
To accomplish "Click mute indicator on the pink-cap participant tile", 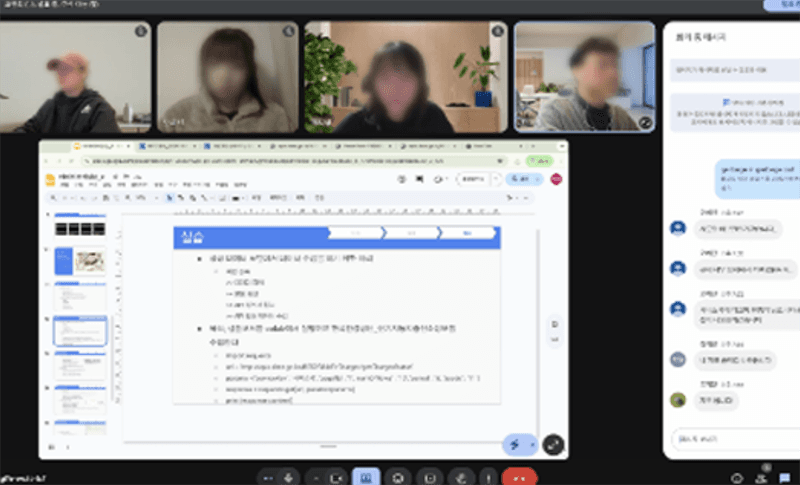I will coord(141,31).
